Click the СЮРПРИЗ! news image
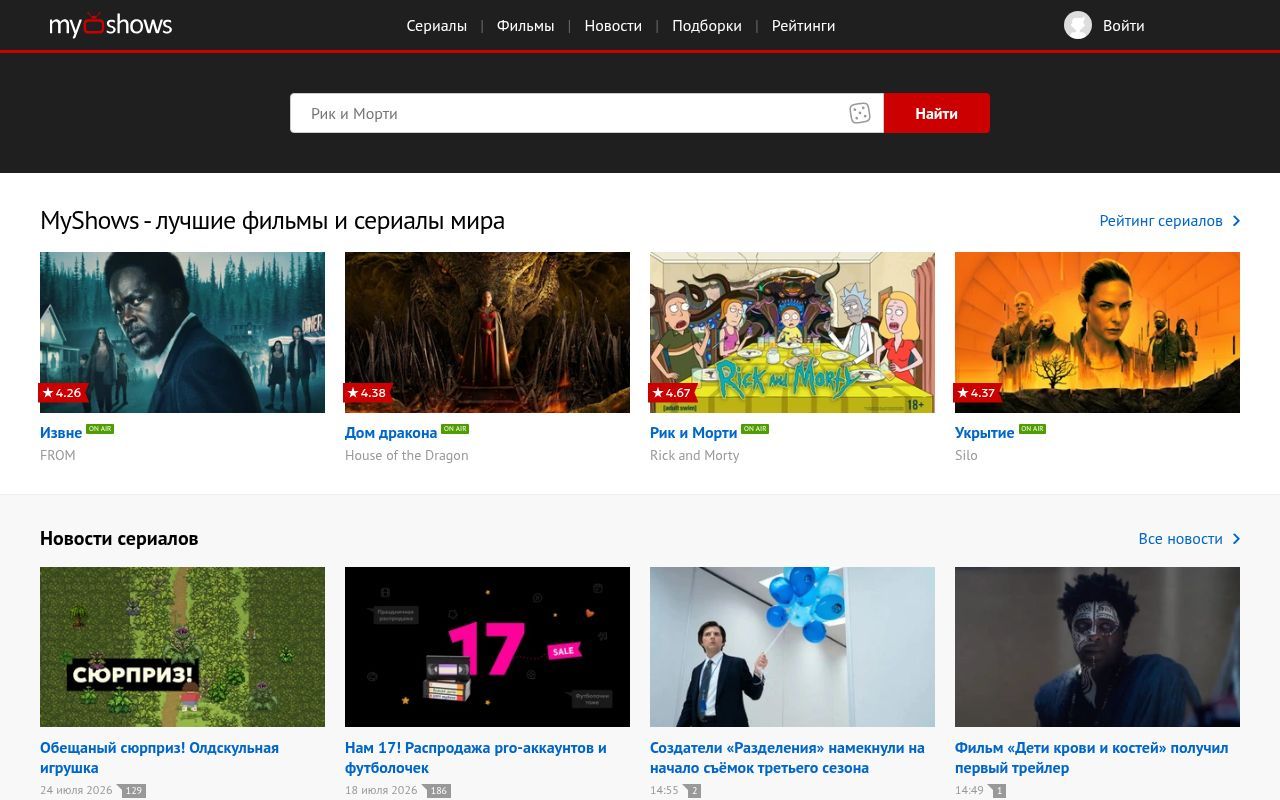This screenshot has width=1280, height=800. [182, 647]
